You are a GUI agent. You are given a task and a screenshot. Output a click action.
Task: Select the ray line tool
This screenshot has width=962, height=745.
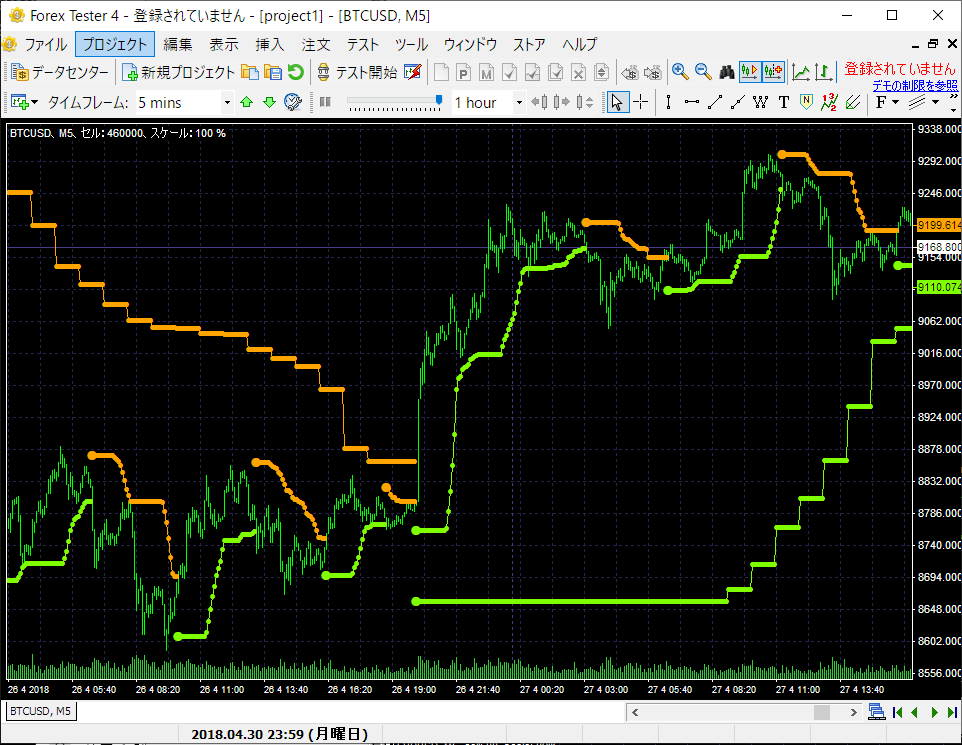[x=737, y=102]
